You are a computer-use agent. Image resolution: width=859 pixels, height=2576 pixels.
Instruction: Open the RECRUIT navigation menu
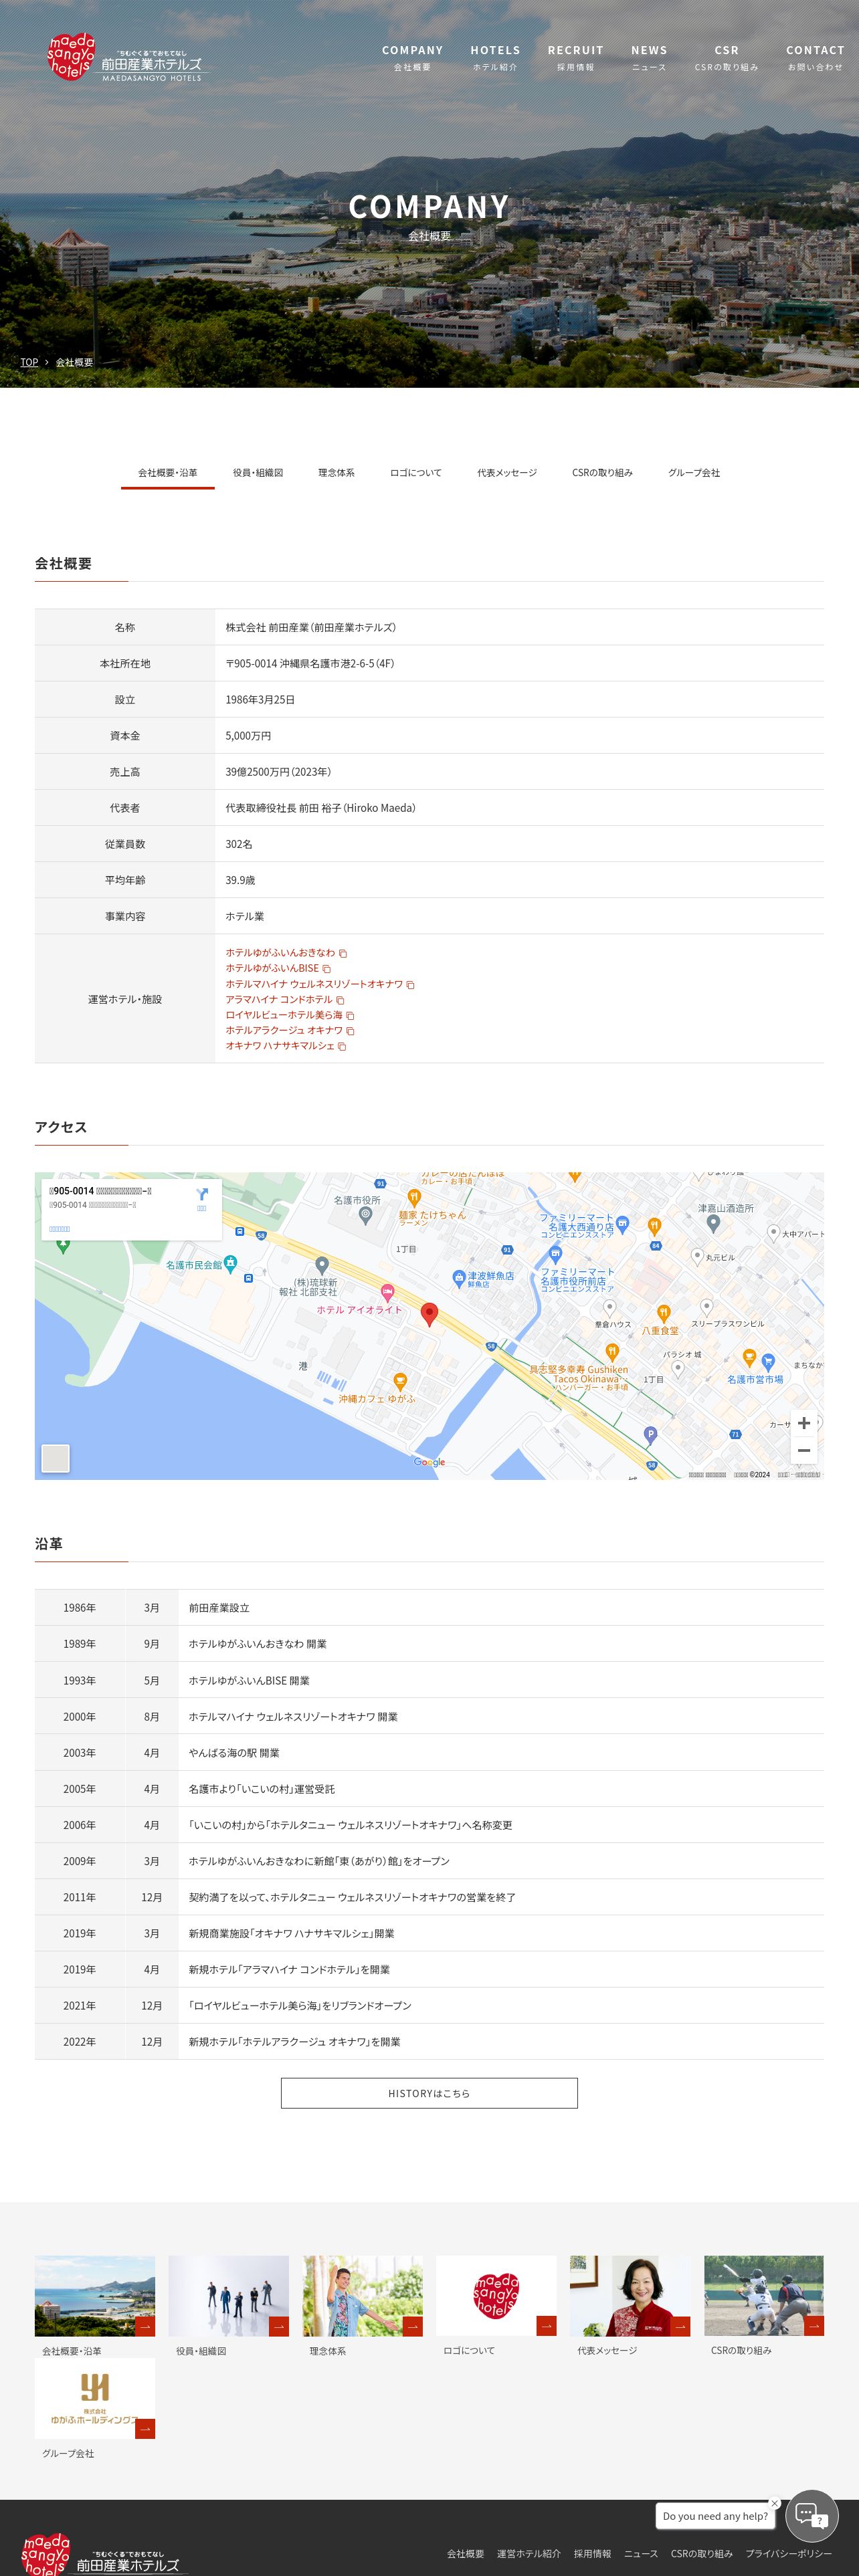point(576,58)
